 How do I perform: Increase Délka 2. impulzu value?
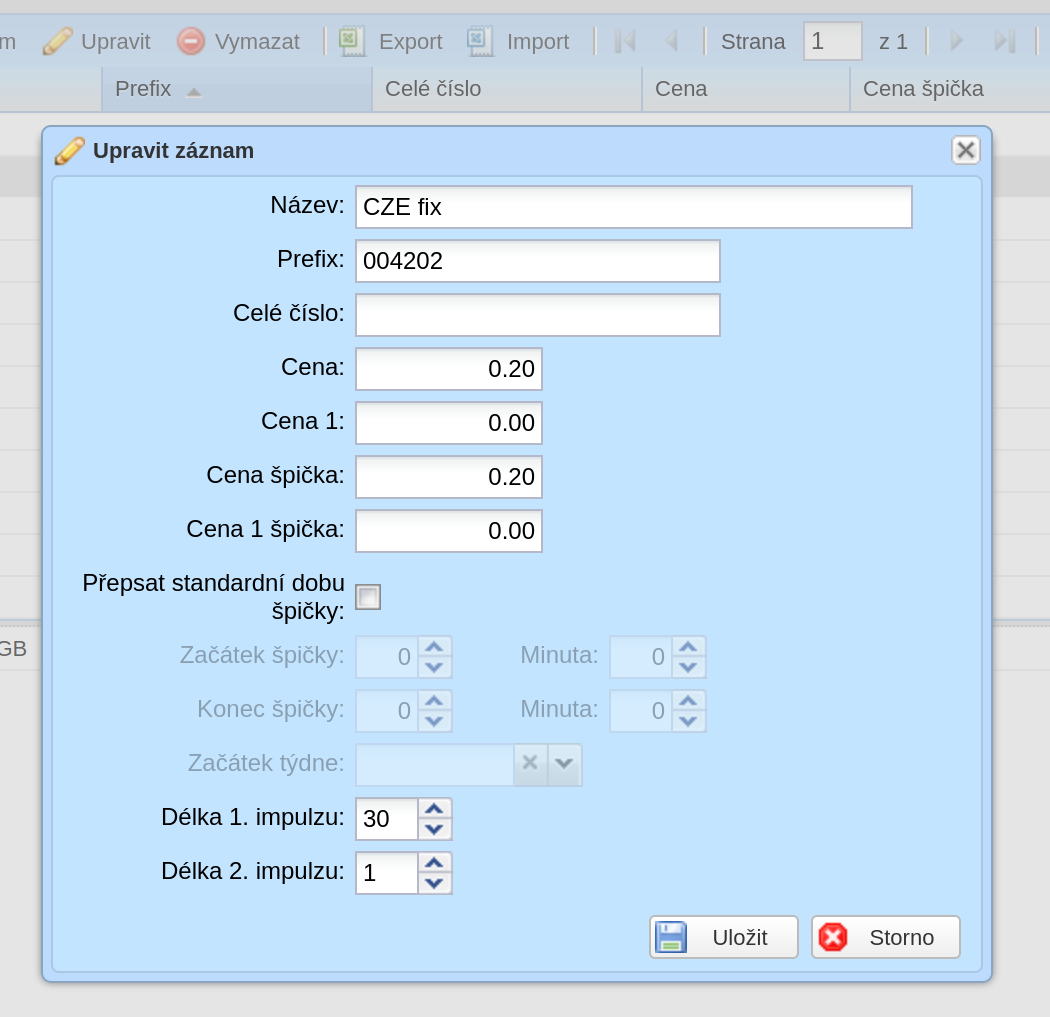pyautogui.click(x=435, y=863)
